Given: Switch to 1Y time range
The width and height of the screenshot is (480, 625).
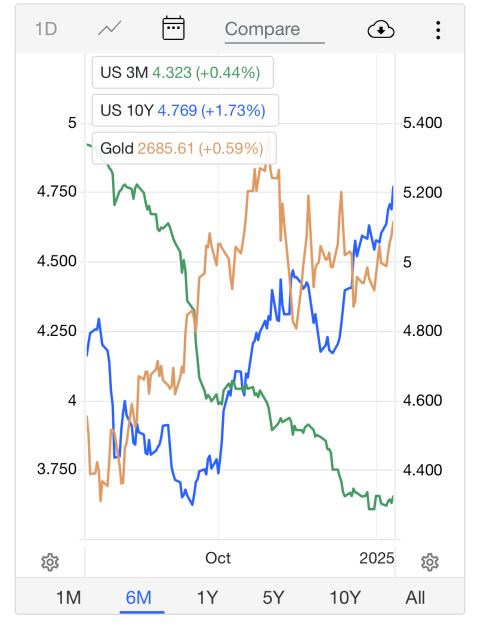Looking at the screenshot, I should point(207,597).
